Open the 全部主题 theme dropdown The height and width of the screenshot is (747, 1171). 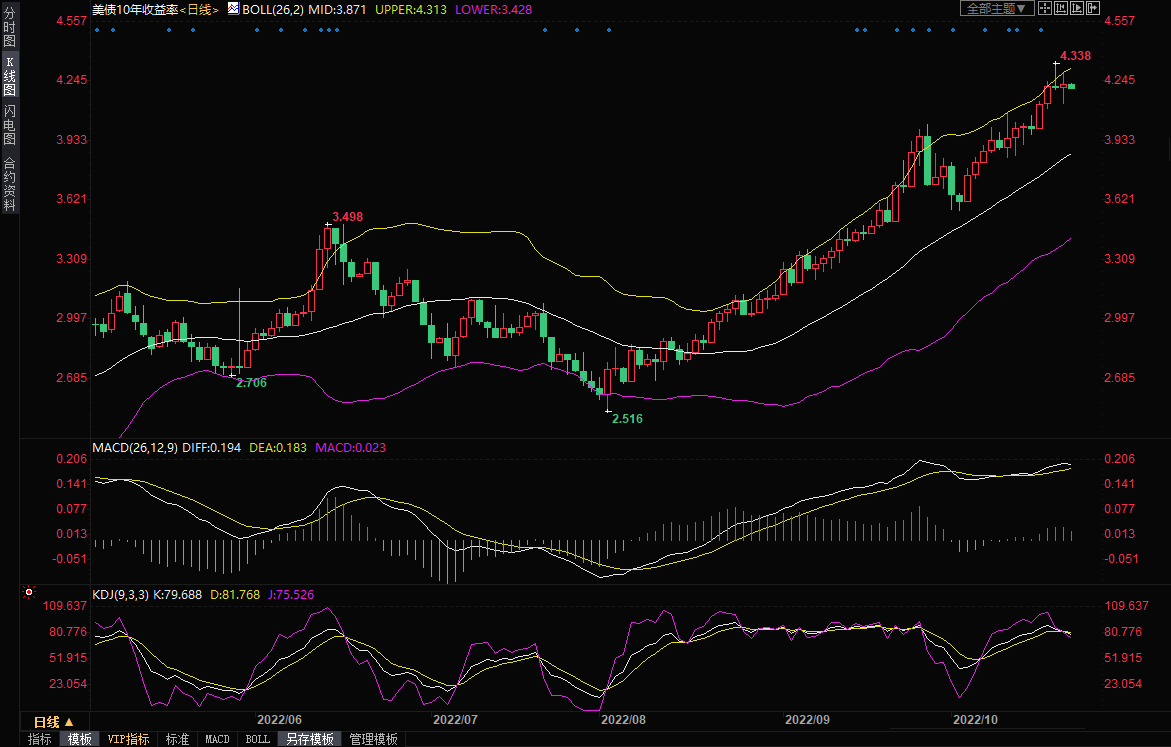996,8
